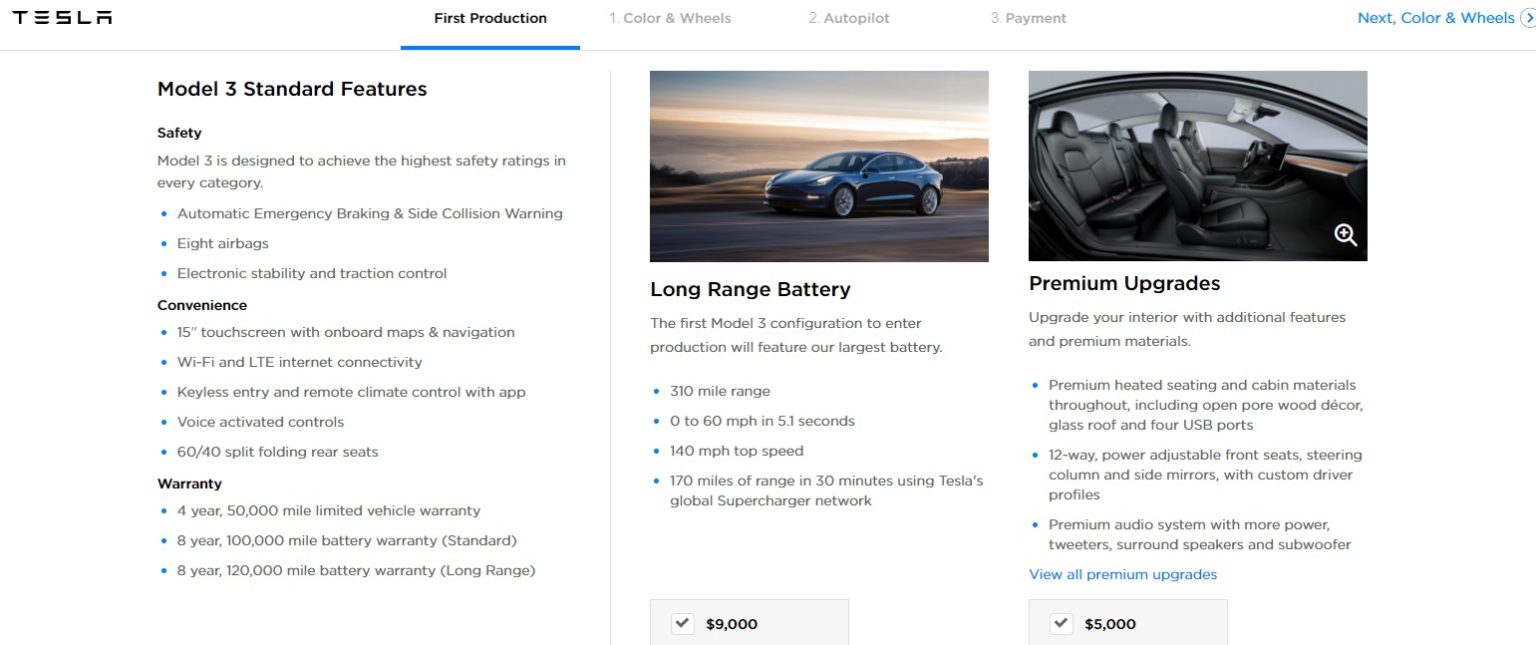The width and height of the screenshot is (1536, 645).
Task: Select the First Production tab
Action: click(x=490, y=18)
